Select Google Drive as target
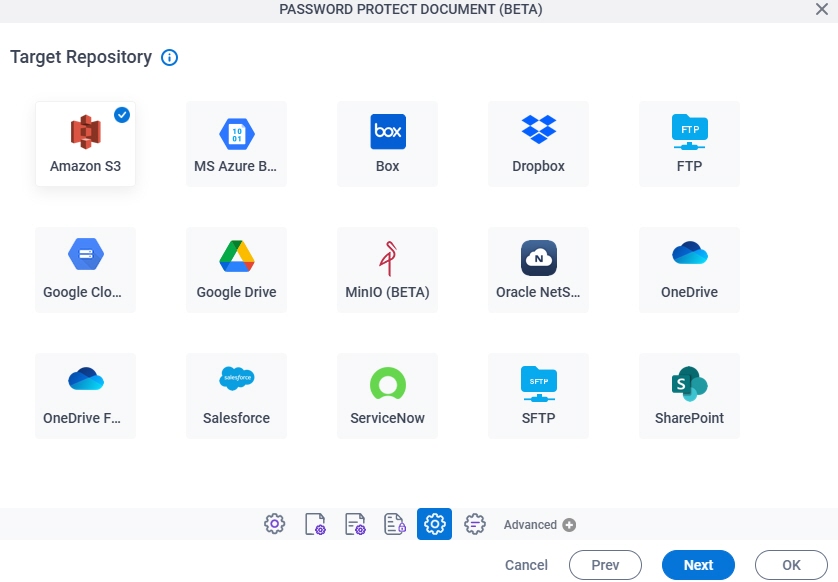838x582 pixels. [x=236, y=270]
